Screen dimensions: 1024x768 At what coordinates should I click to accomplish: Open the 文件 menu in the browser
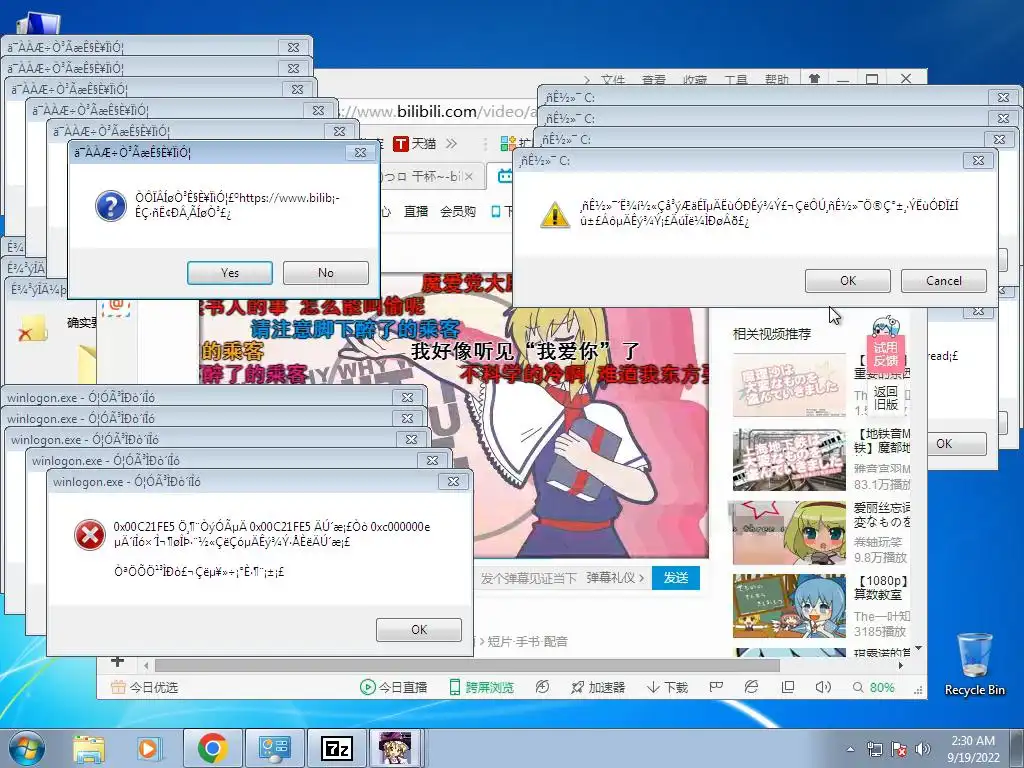(x=613, y=80)
